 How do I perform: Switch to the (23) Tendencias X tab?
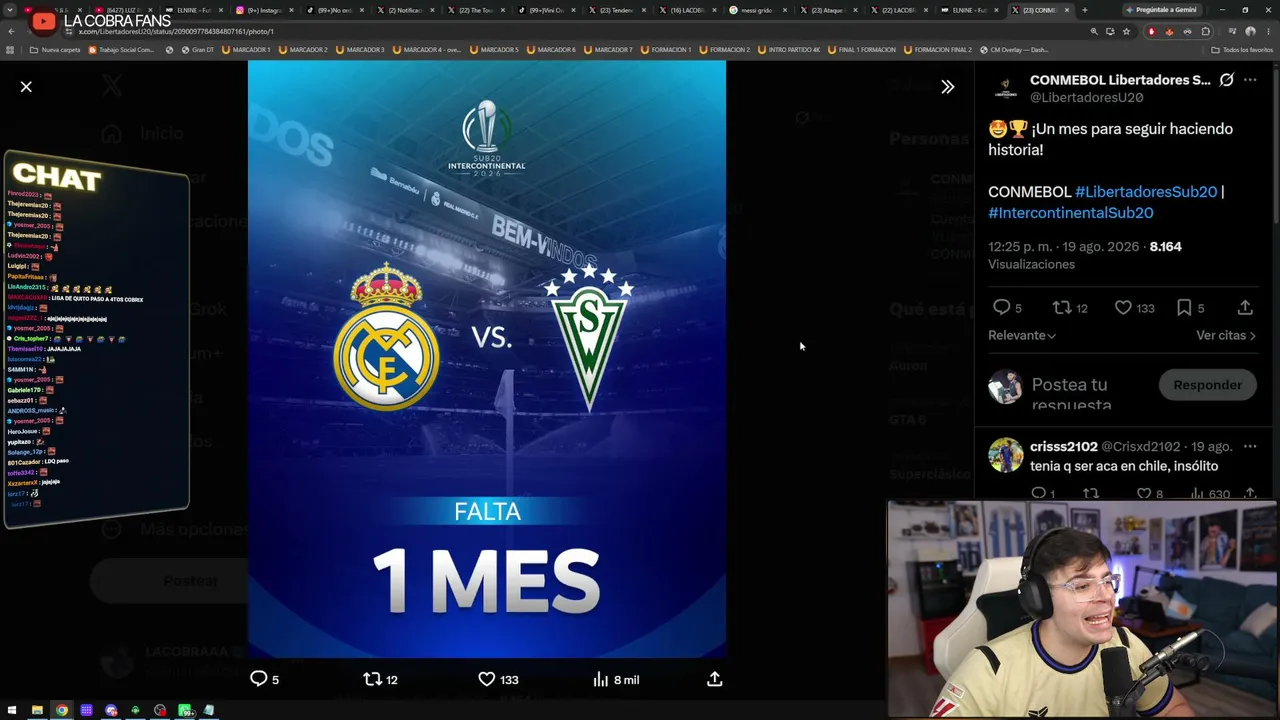click(617, 10)
